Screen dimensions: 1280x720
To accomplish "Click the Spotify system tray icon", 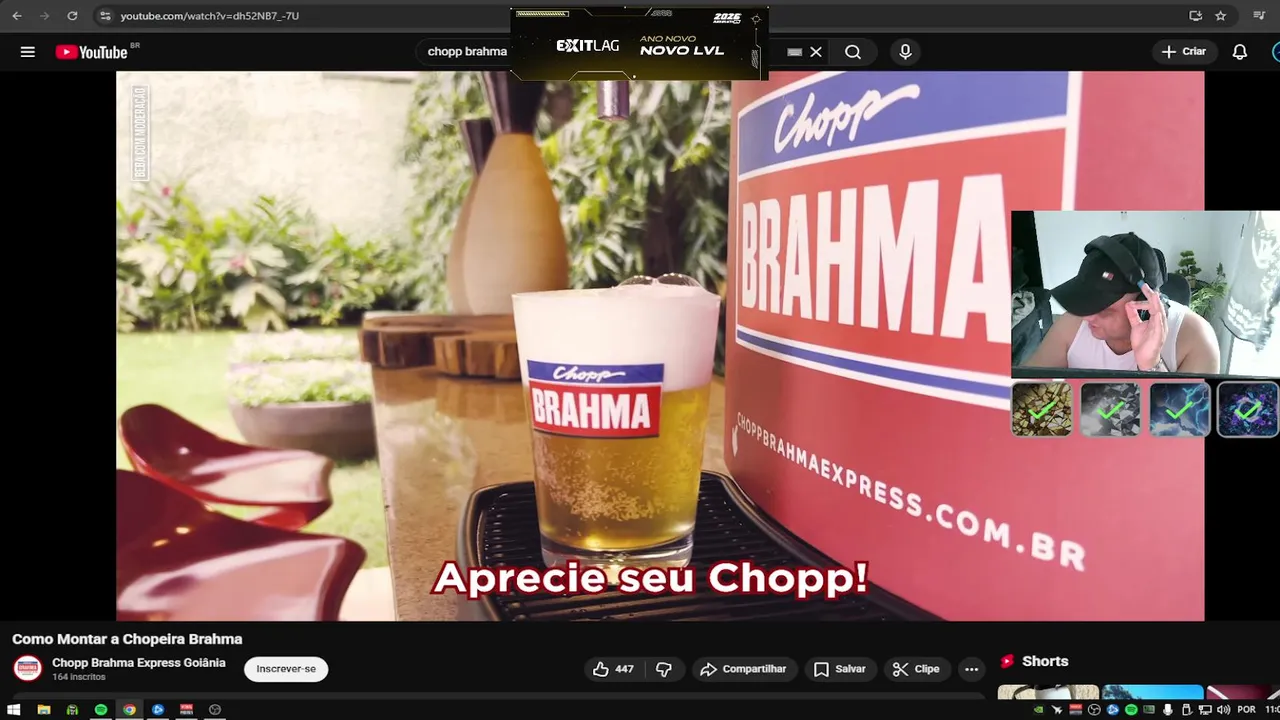I will 1131,710.
